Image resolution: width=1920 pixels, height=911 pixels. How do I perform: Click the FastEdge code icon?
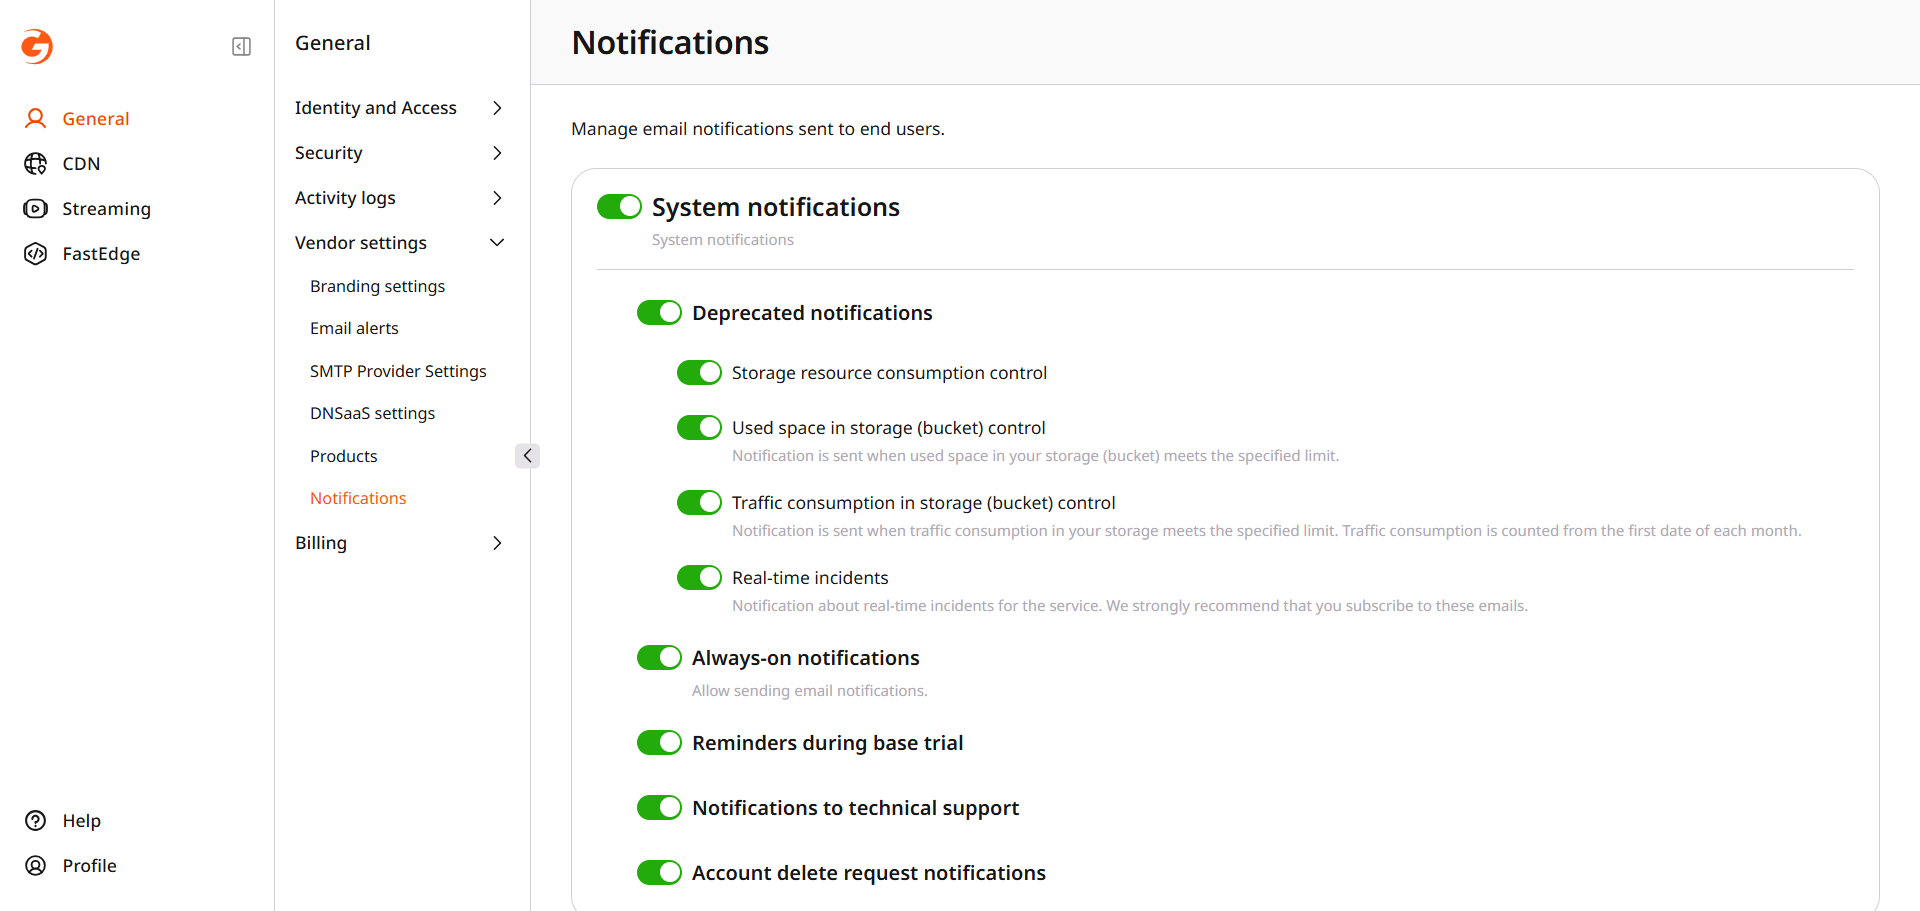click(x=36, y=254)
